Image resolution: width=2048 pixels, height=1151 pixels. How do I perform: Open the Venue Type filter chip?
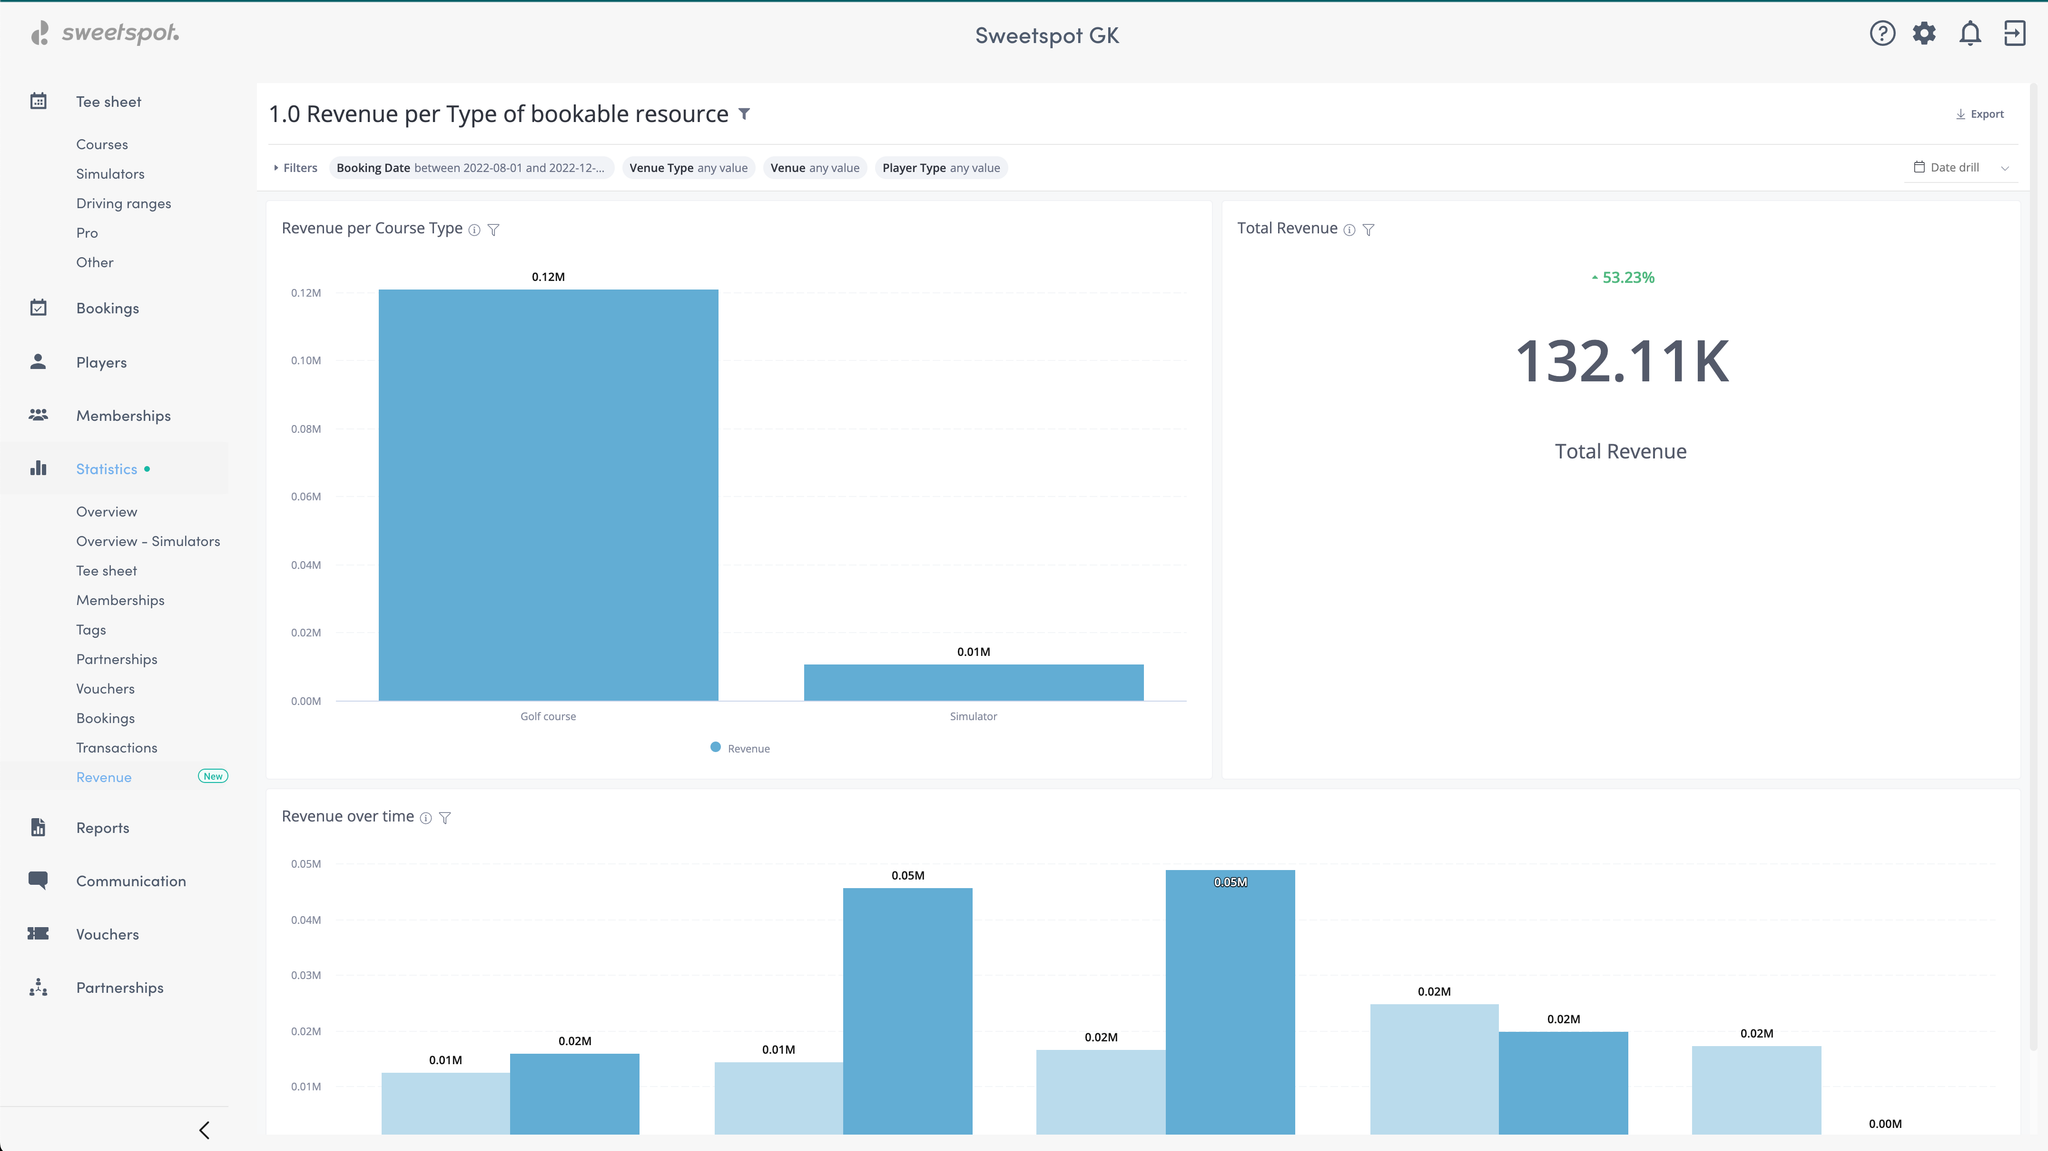click(x=688, y=168)
